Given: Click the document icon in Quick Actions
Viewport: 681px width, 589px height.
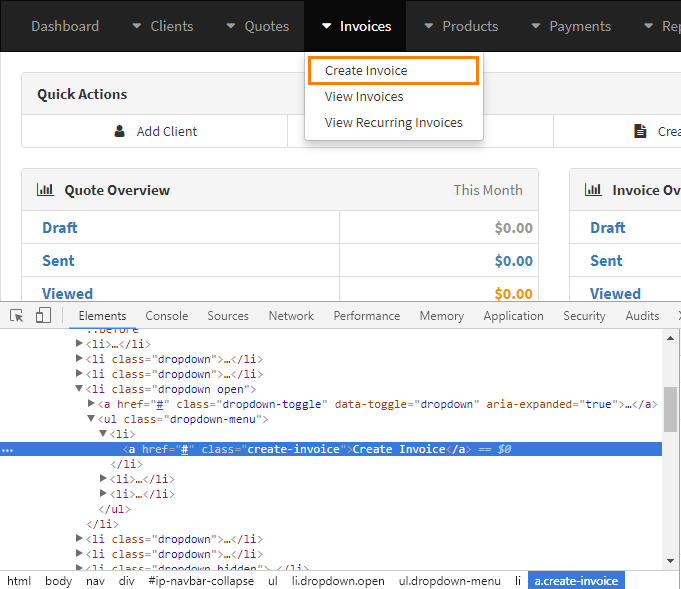Looking at the screenshot, I should click(640, 131).
